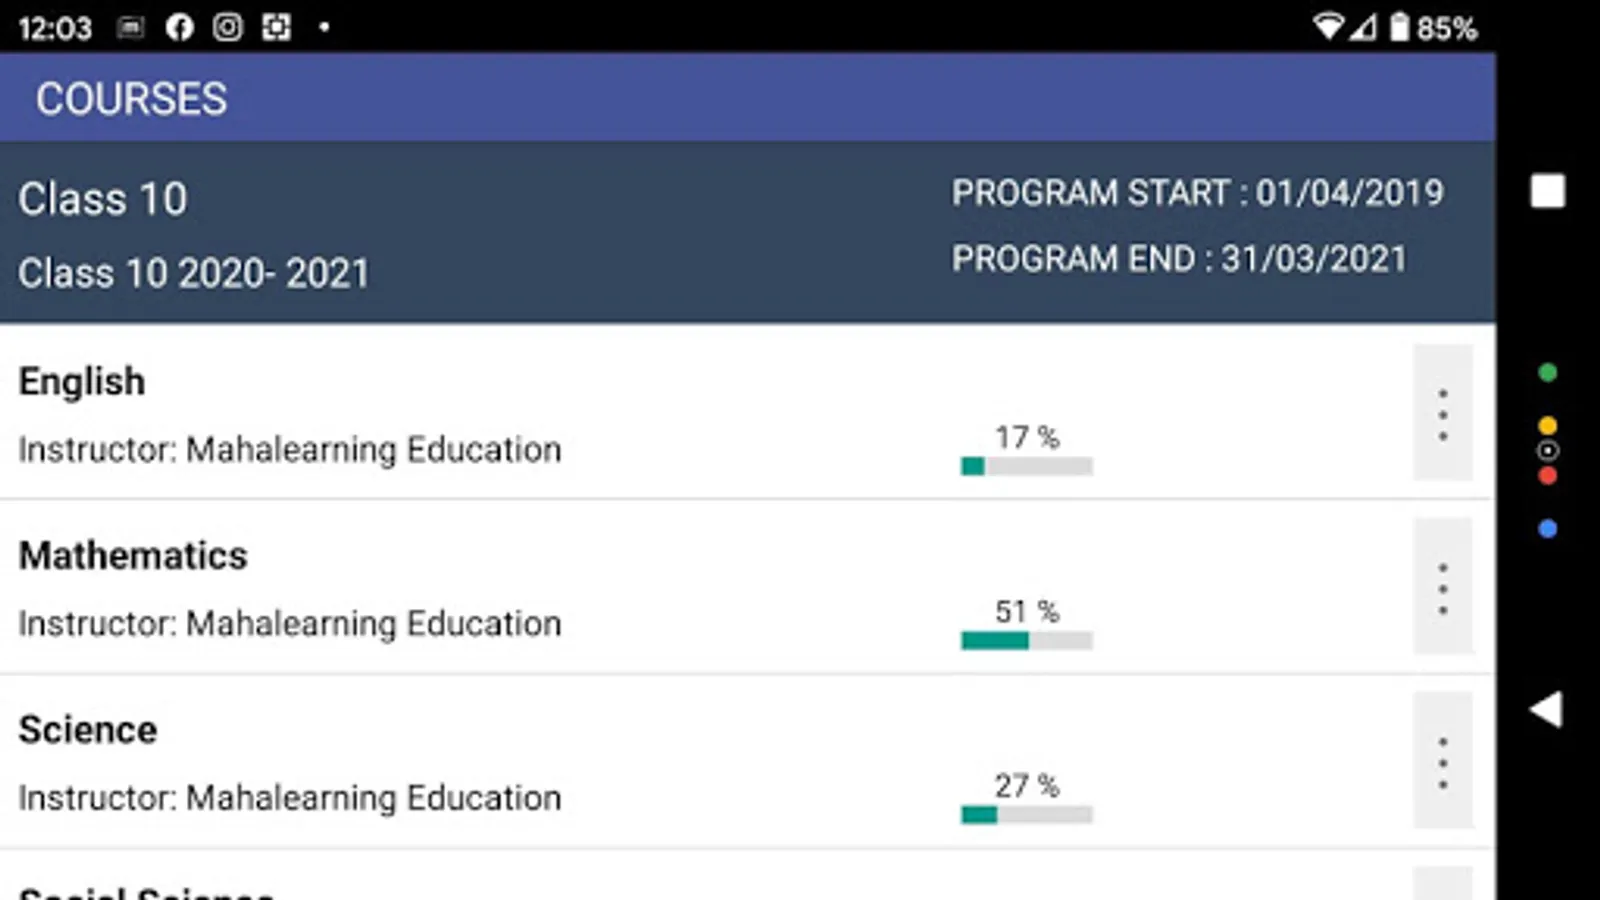Tap the green dot on the side bar

[x=1547, y=373]
